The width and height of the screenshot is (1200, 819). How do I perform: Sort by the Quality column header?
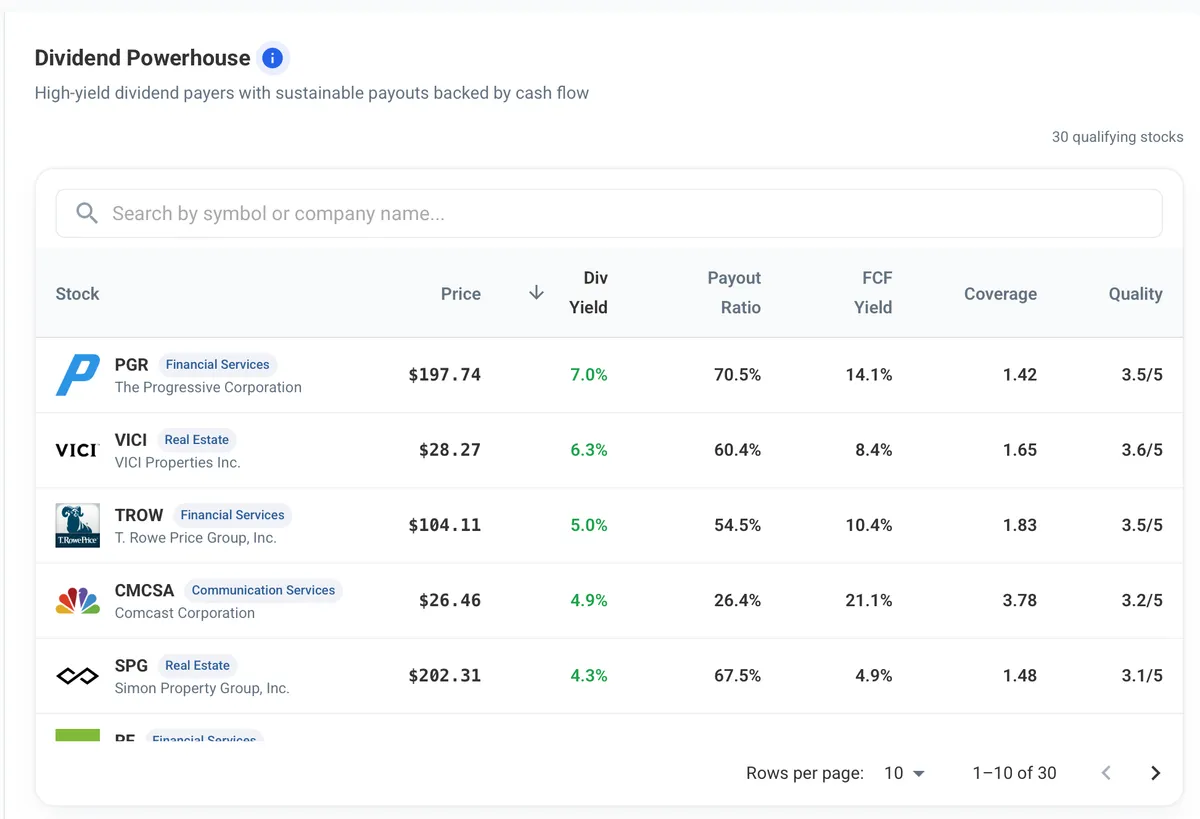click(x=1135, y=293)
